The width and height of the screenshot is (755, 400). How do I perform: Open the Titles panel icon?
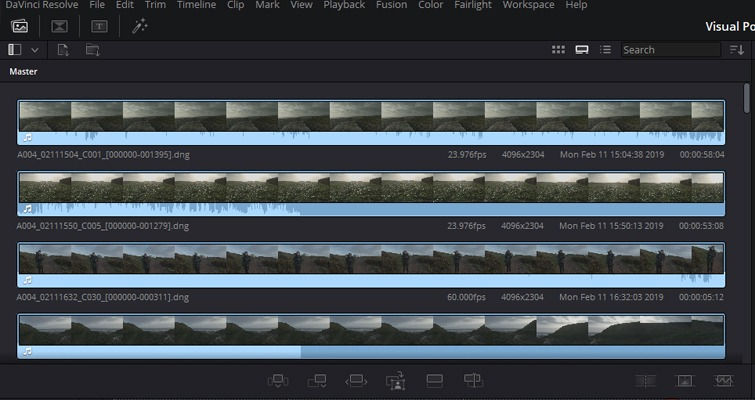(x=99, y=26)
